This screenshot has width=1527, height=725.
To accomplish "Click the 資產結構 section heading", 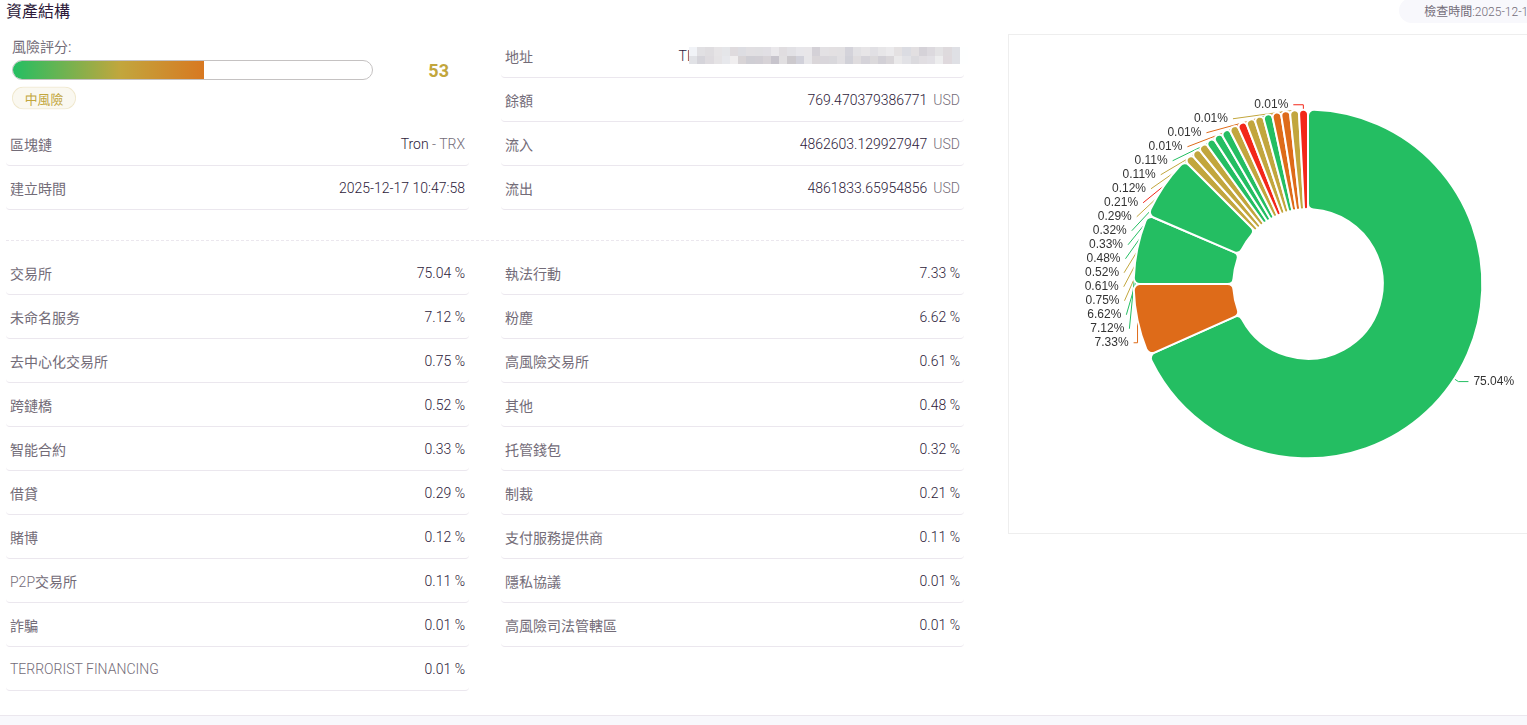I will pos(38,12).
